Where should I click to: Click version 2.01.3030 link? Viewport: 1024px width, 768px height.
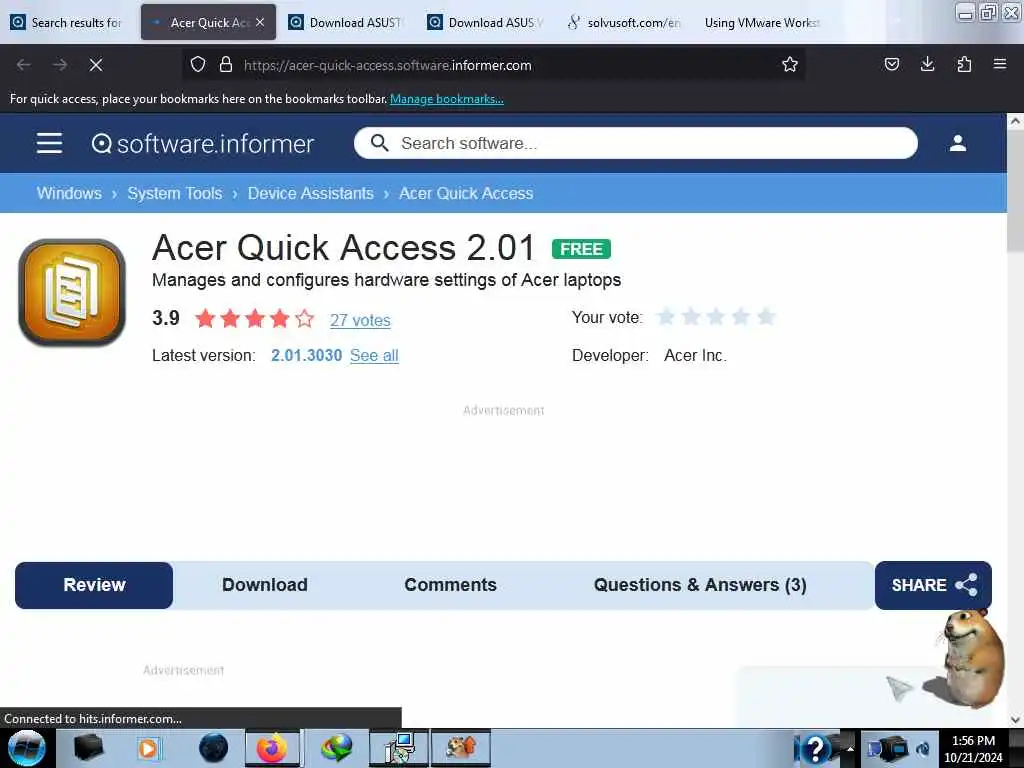[306, 355]
